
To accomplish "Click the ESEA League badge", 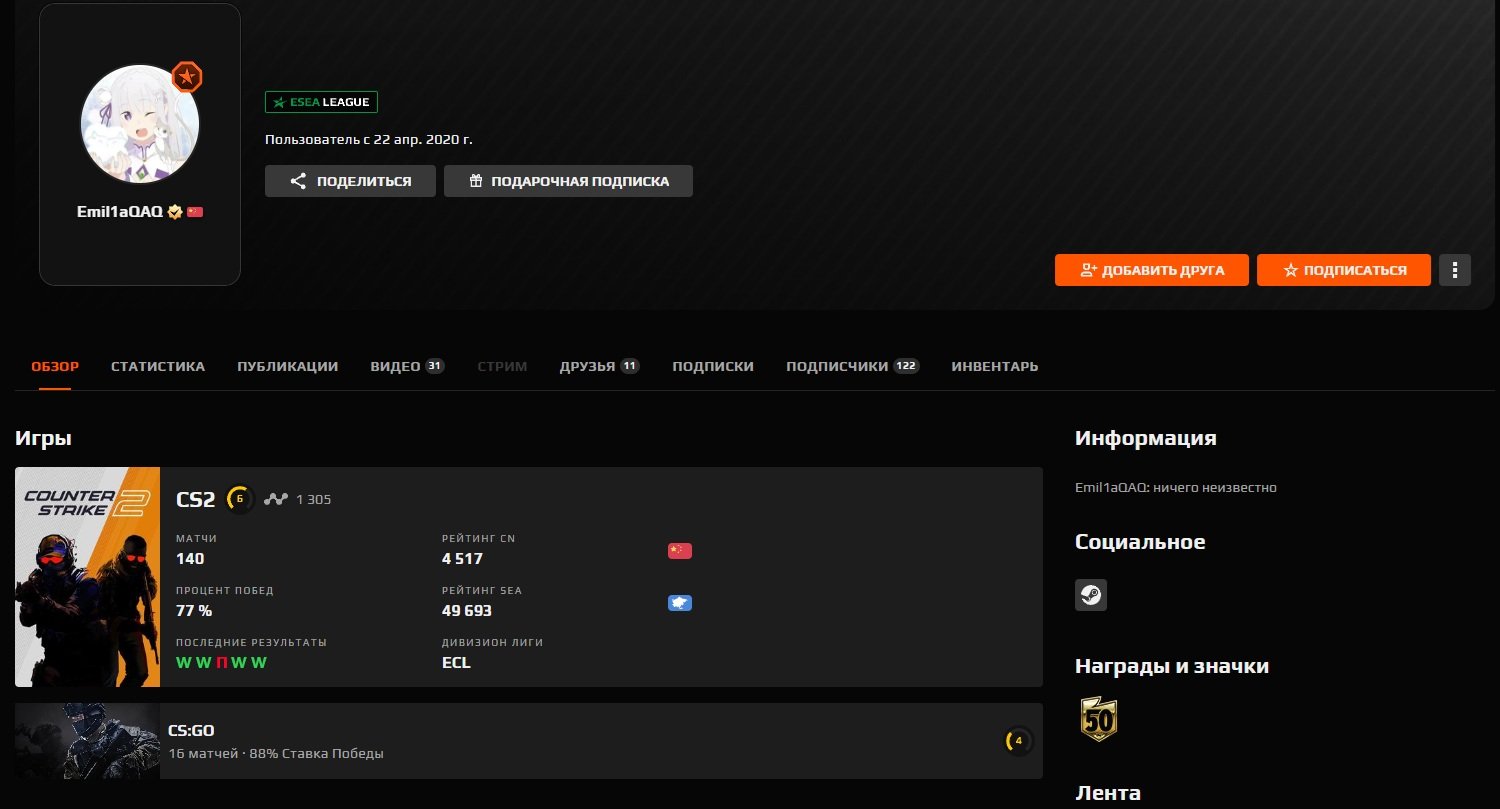I will pos(321,102).
